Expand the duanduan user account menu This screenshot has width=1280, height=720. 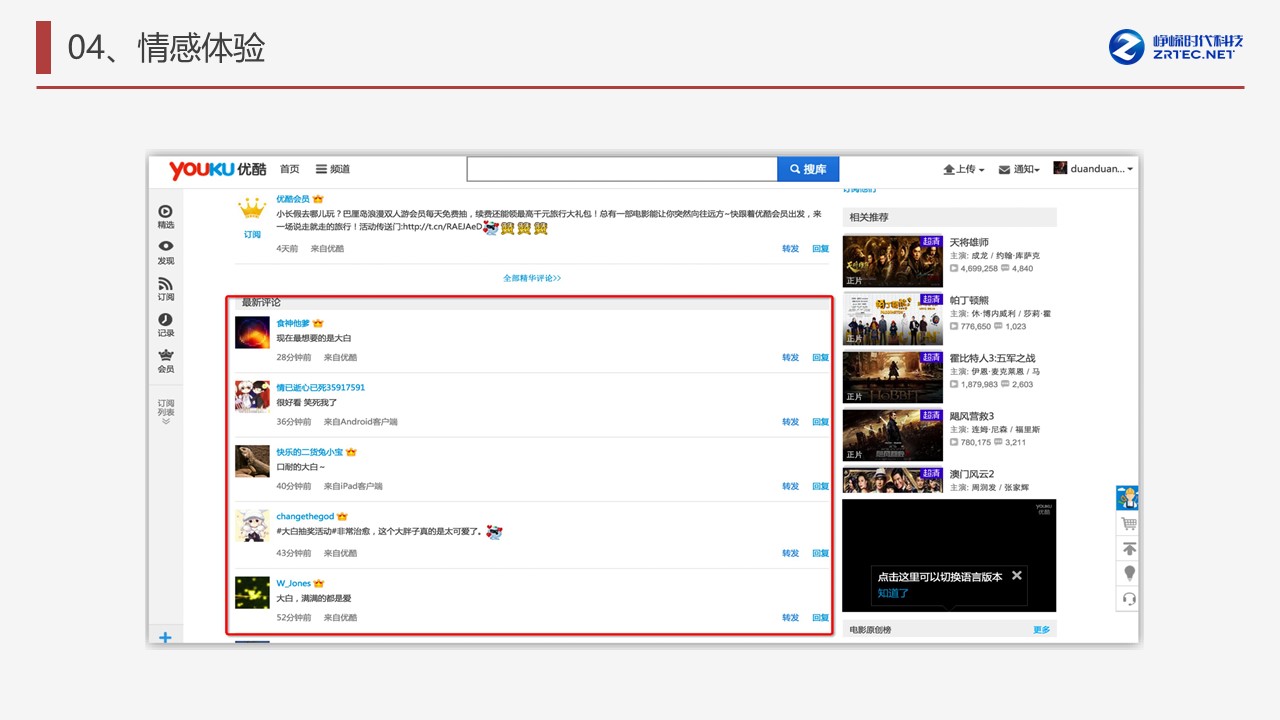[x=1093, y=169]
